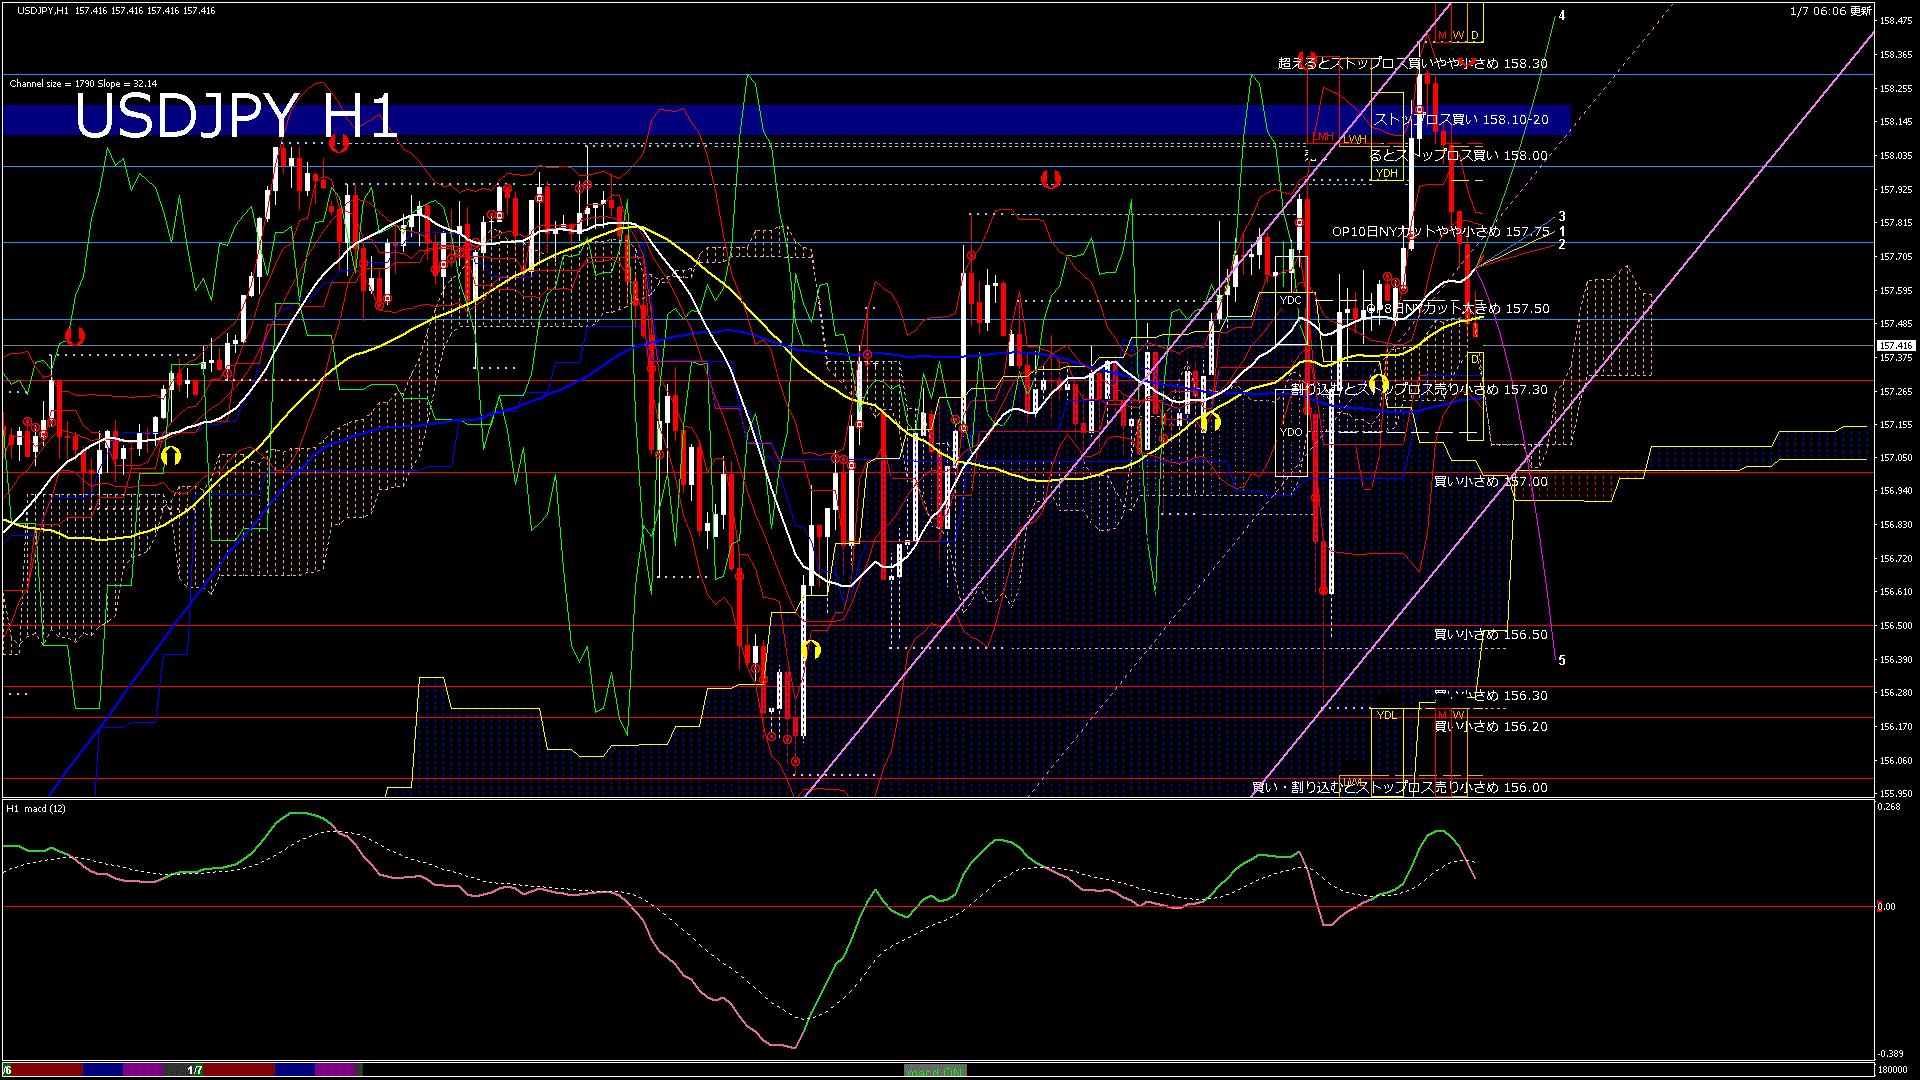
Task: Click the 1/7 date marker on session bar
Action: tap(195, 1070)
